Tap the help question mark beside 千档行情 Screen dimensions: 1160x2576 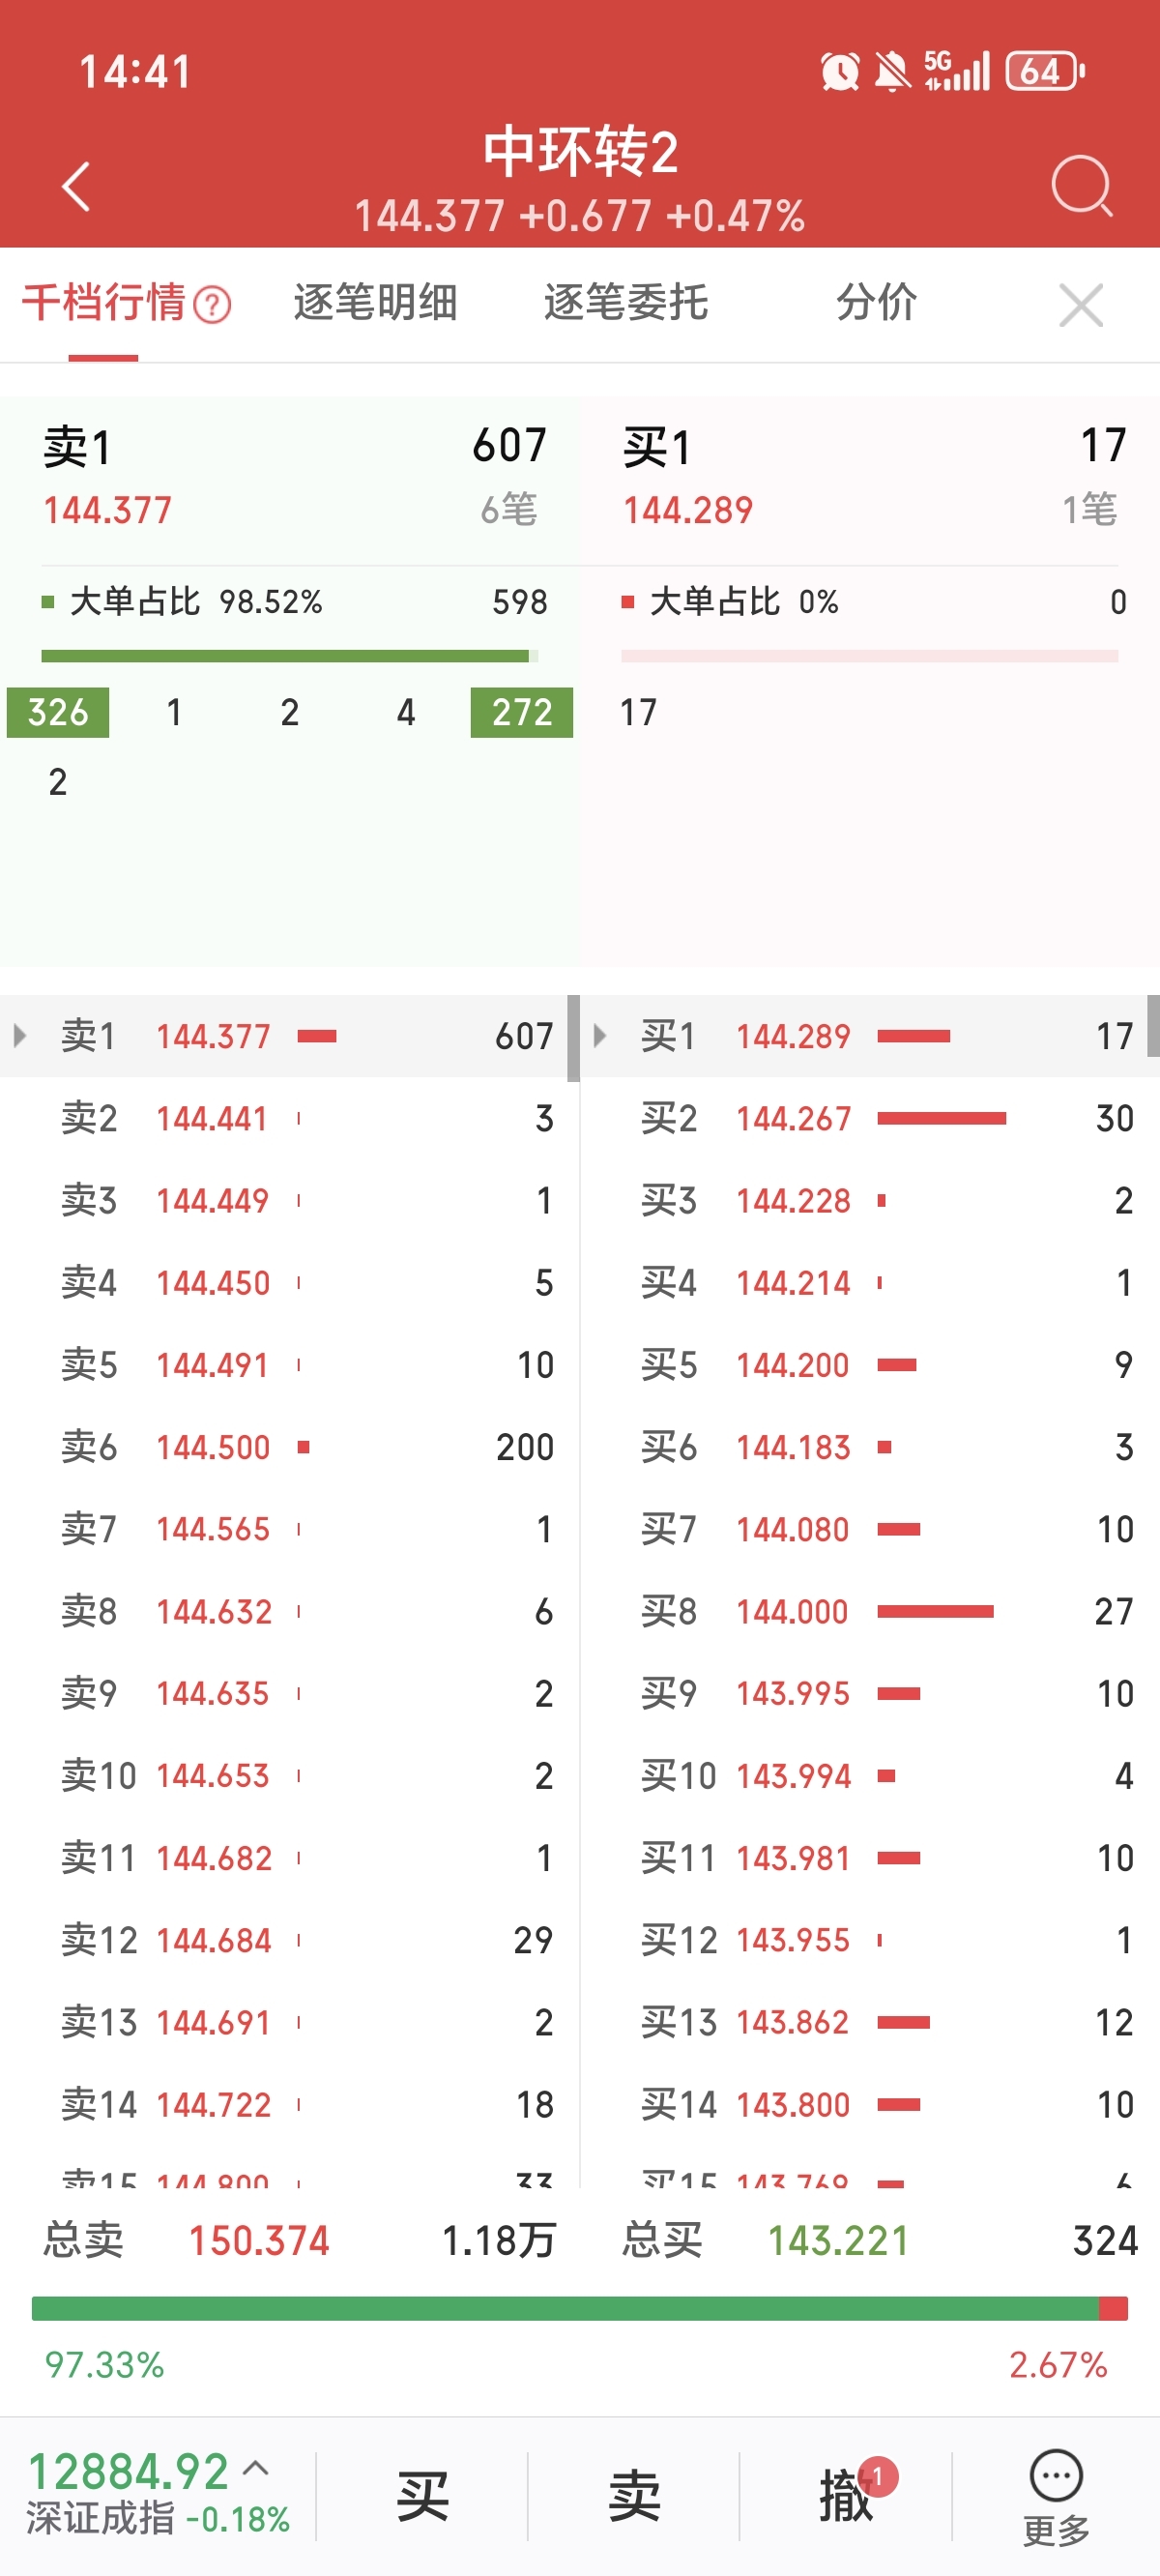pyautogui.click(x=212, y=304)
